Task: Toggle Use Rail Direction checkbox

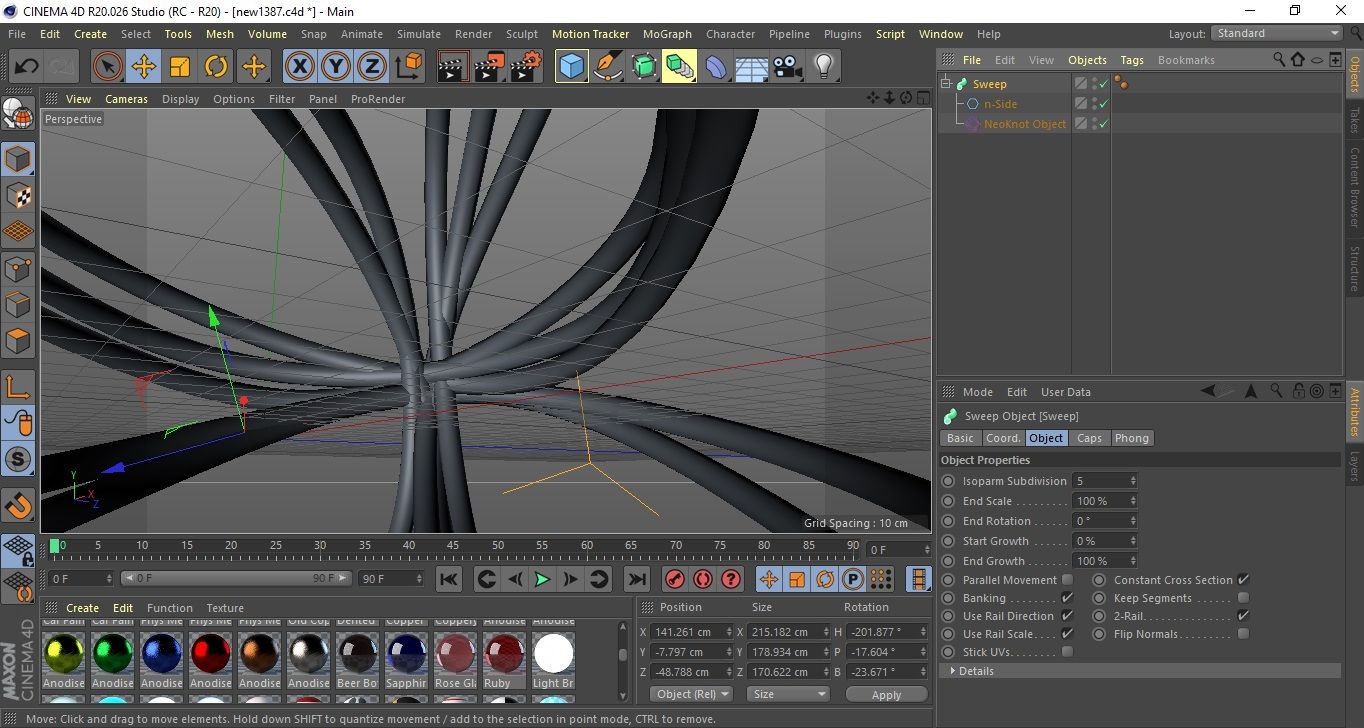Action: point(1067,616)
